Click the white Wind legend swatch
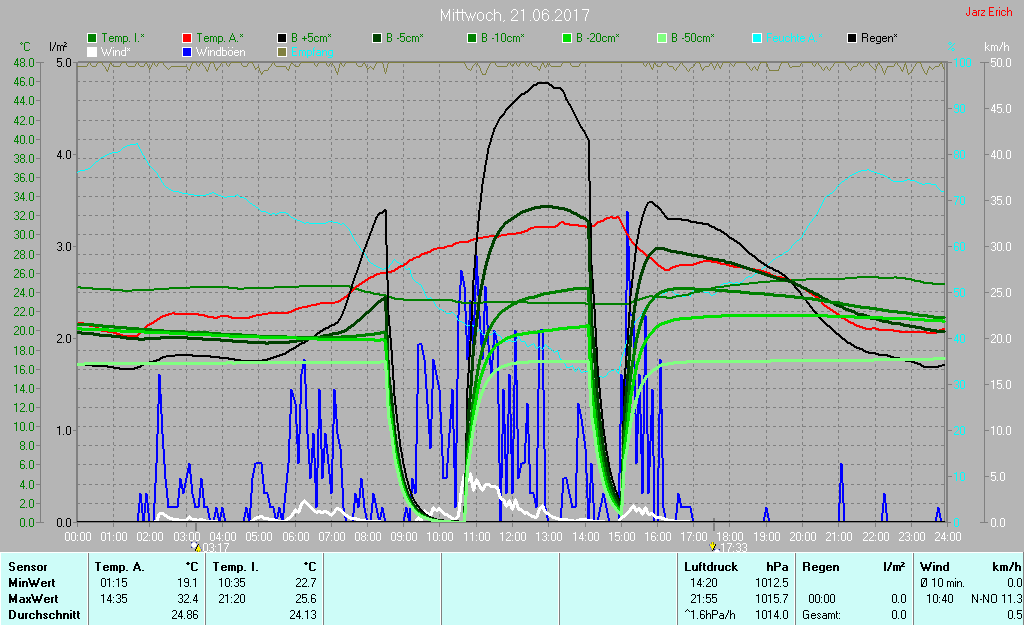Image resolution: width=1024 pixels, height=625 pixels. click(92, 52)
